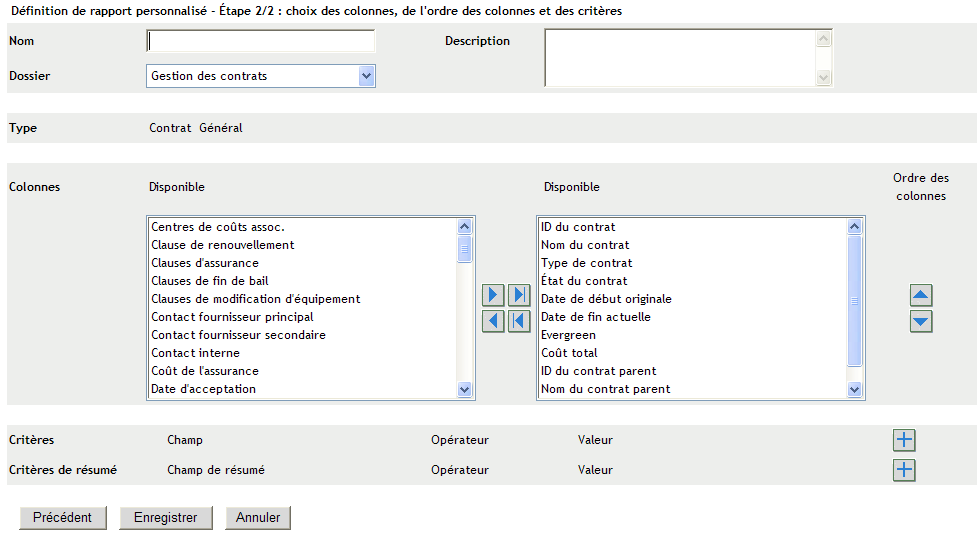Viewport: 977px width, 533px height.
Task: Click the Enregistrer button
Action: pyautogui.click(x=166, y=517)
